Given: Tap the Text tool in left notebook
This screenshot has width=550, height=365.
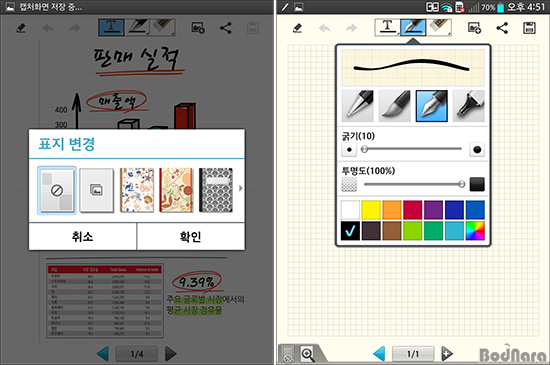Looking at the screenshot, I should (x=111, y=27).
